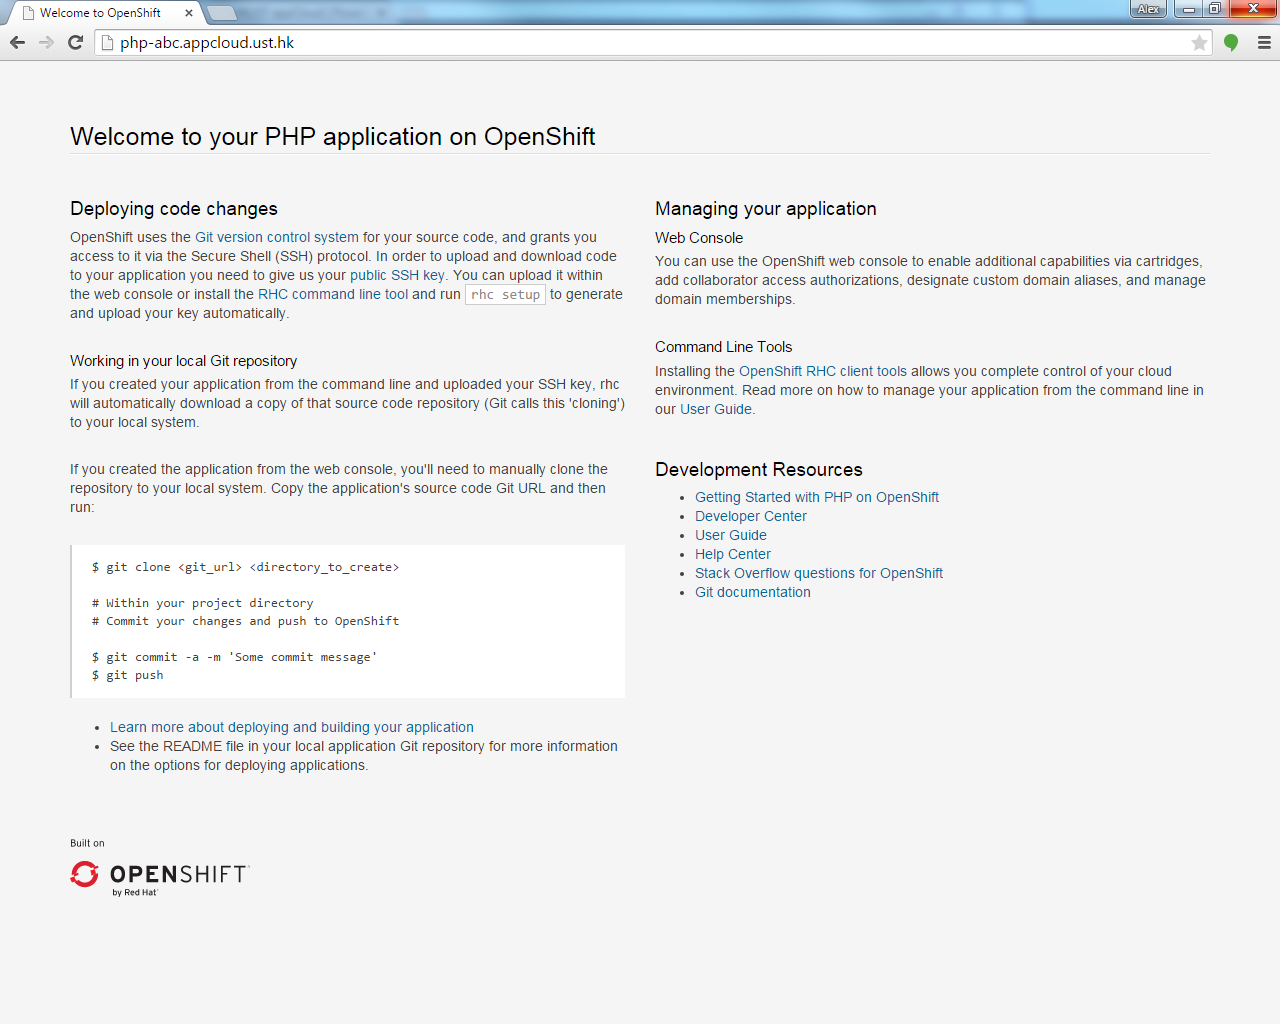
Task: Reload the page with the refresh icon
Action: tap(75, 42)
